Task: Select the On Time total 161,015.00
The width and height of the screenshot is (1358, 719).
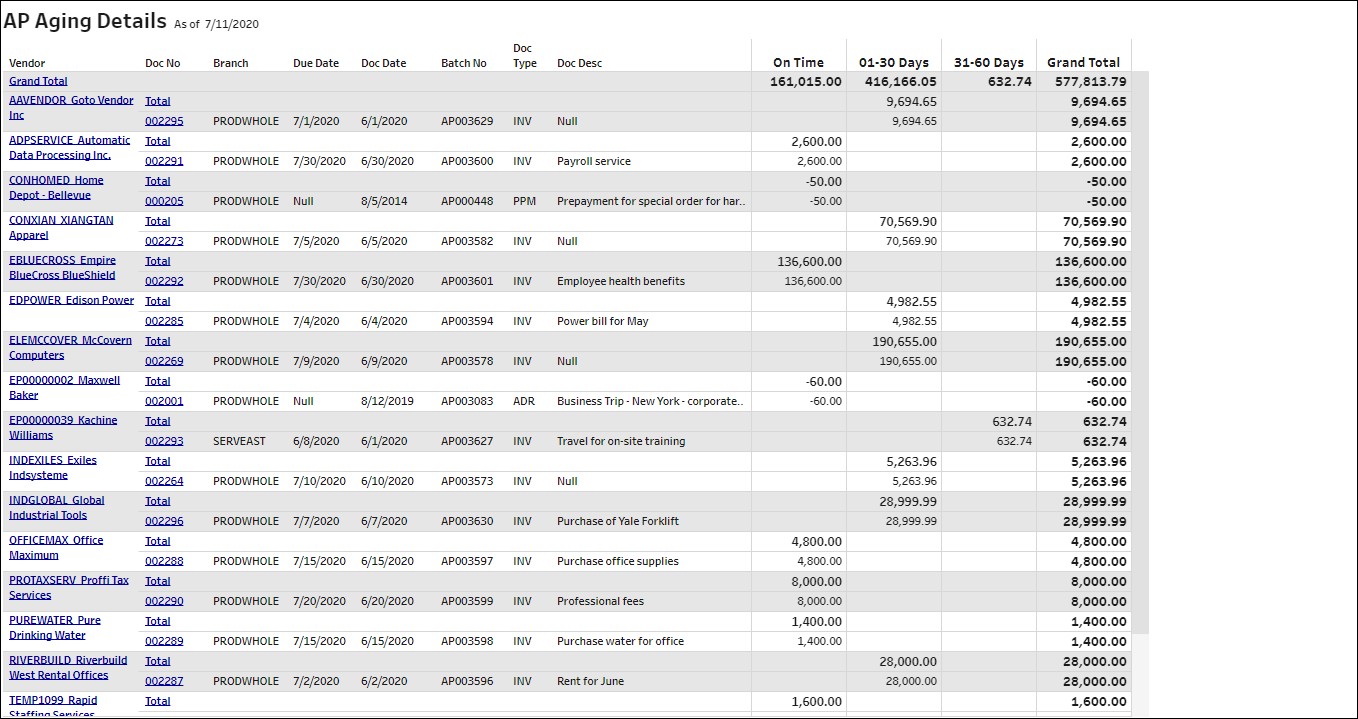Action: (x=806, y=82)
